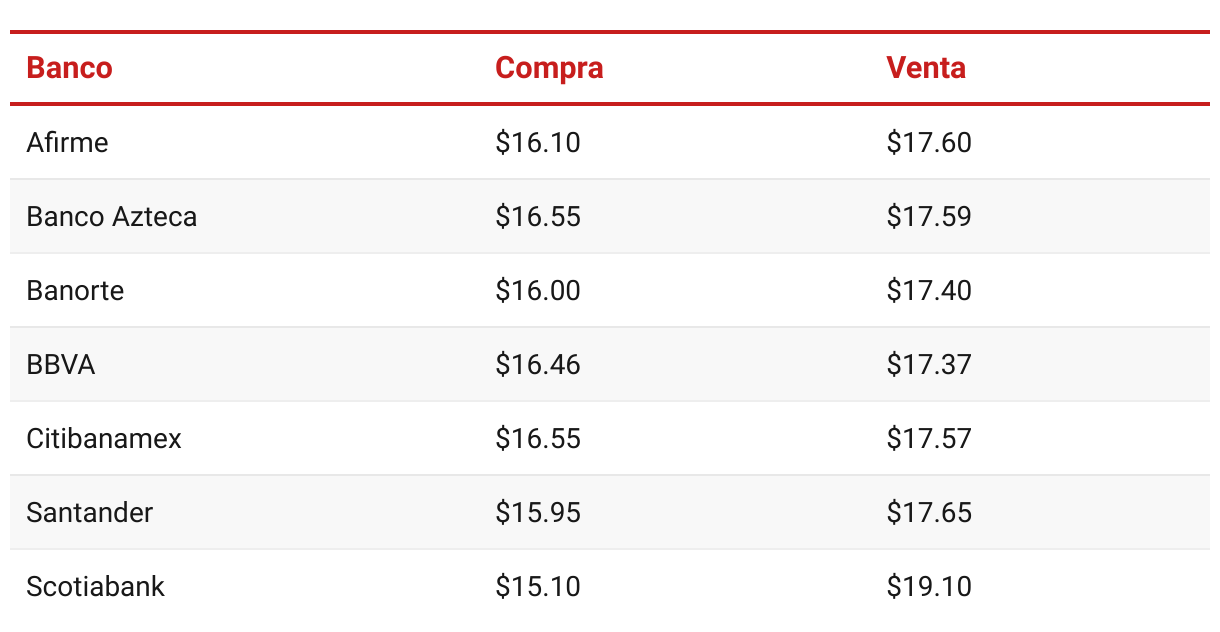This screenshot has height=632, width=1220.
Task: Click Banco Azteca's $17.59 venta value
Action: click(929, 216)
